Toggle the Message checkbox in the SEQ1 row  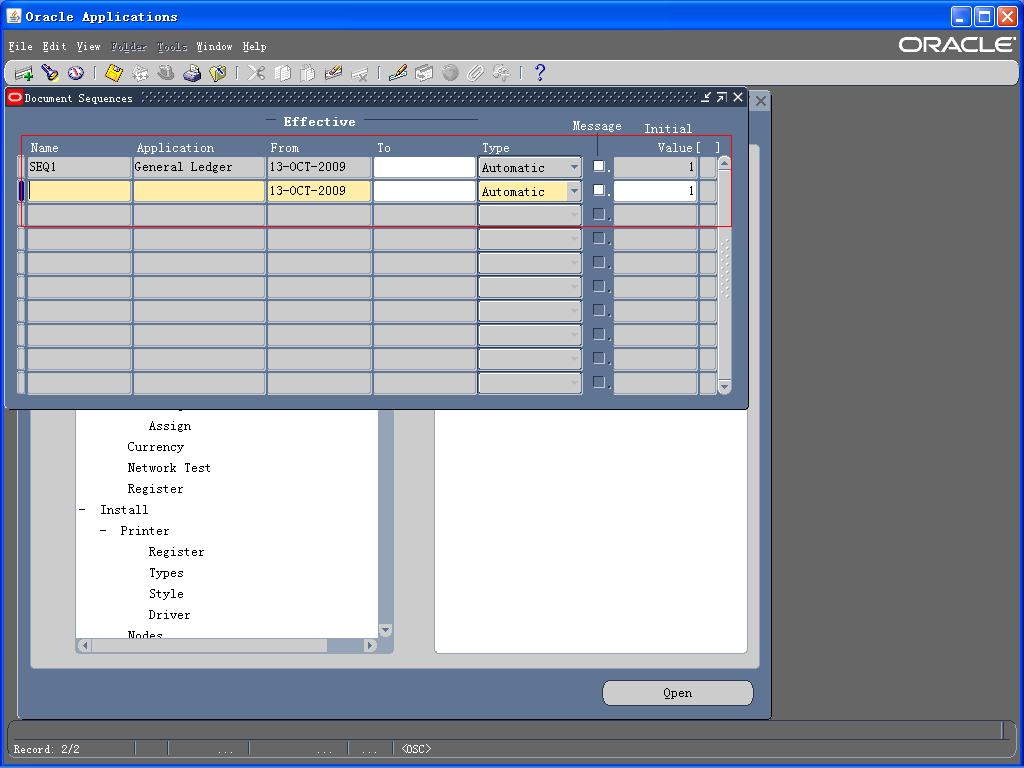click(599, 166)
